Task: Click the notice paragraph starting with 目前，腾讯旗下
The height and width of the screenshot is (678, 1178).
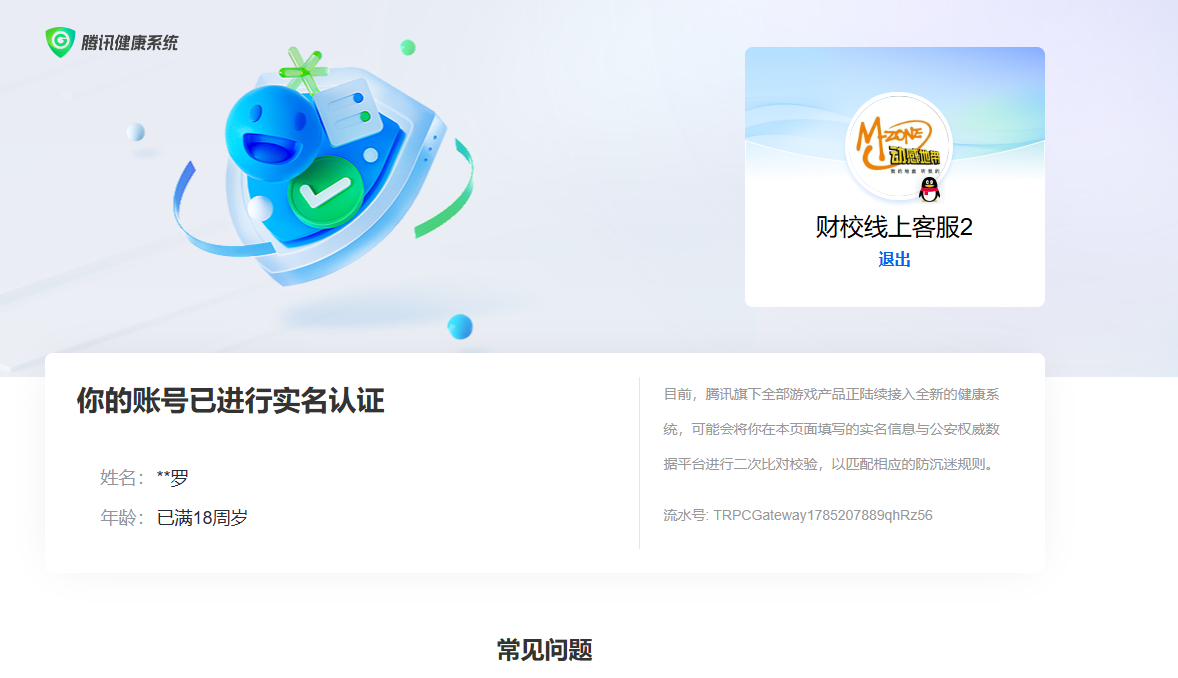Action: pyautogui.click(x=831, y=429)
